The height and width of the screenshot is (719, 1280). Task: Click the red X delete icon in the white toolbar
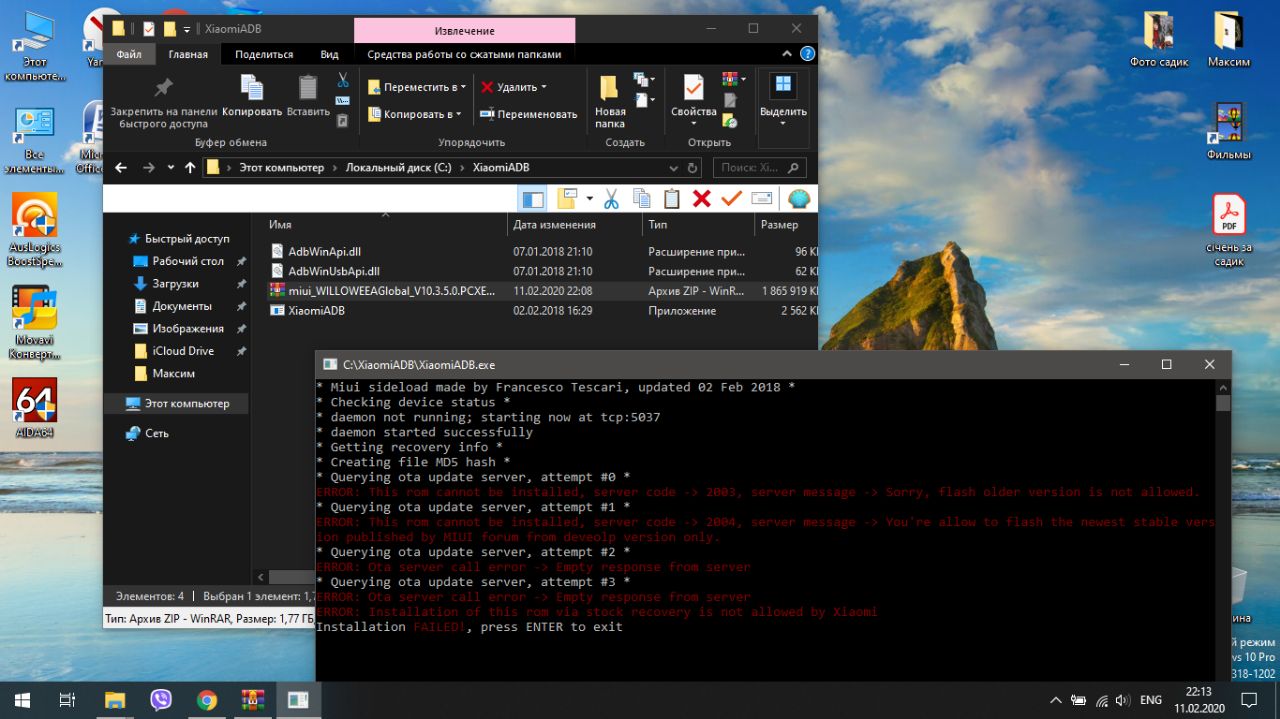coord(702,199)
